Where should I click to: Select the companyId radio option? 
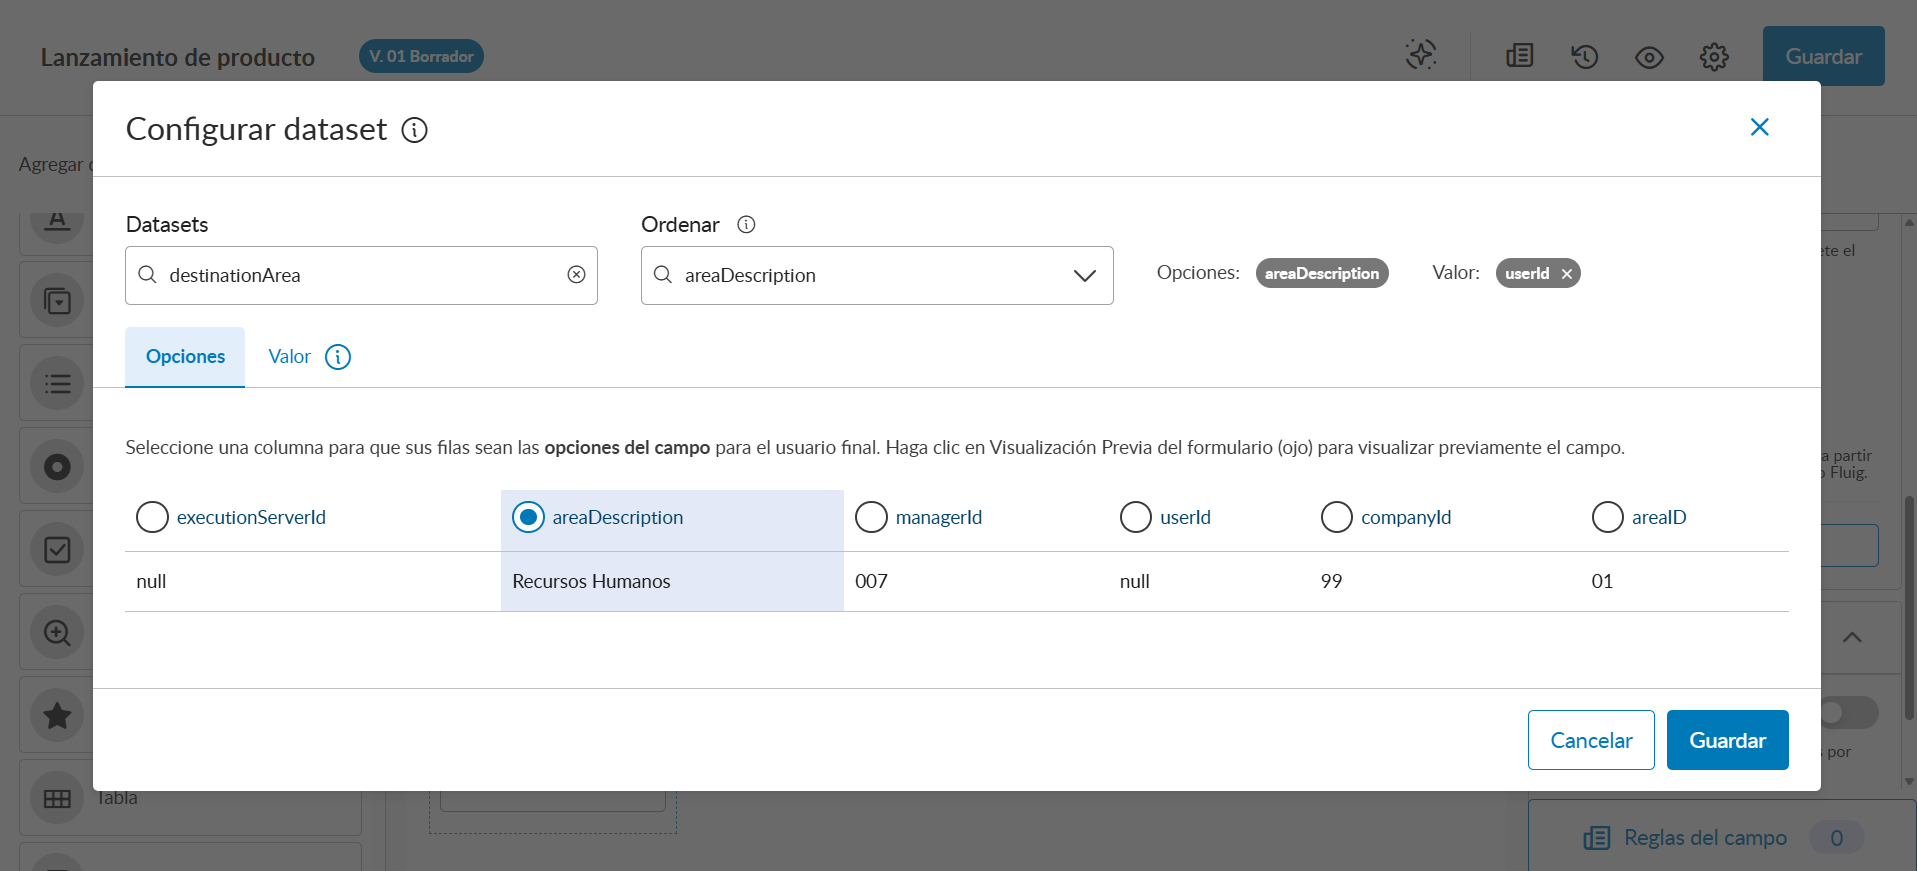[1336, 517]
